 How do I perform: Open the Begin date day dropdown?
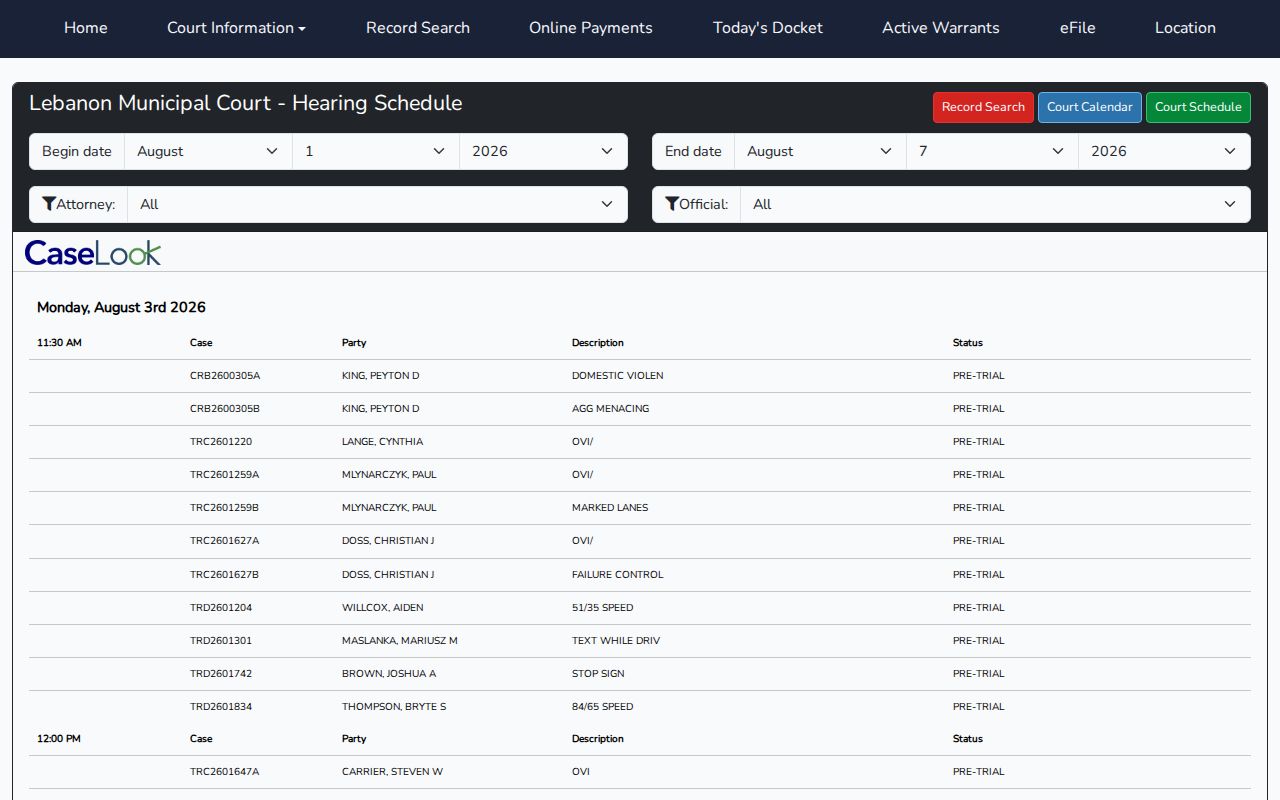pos(376,151)
